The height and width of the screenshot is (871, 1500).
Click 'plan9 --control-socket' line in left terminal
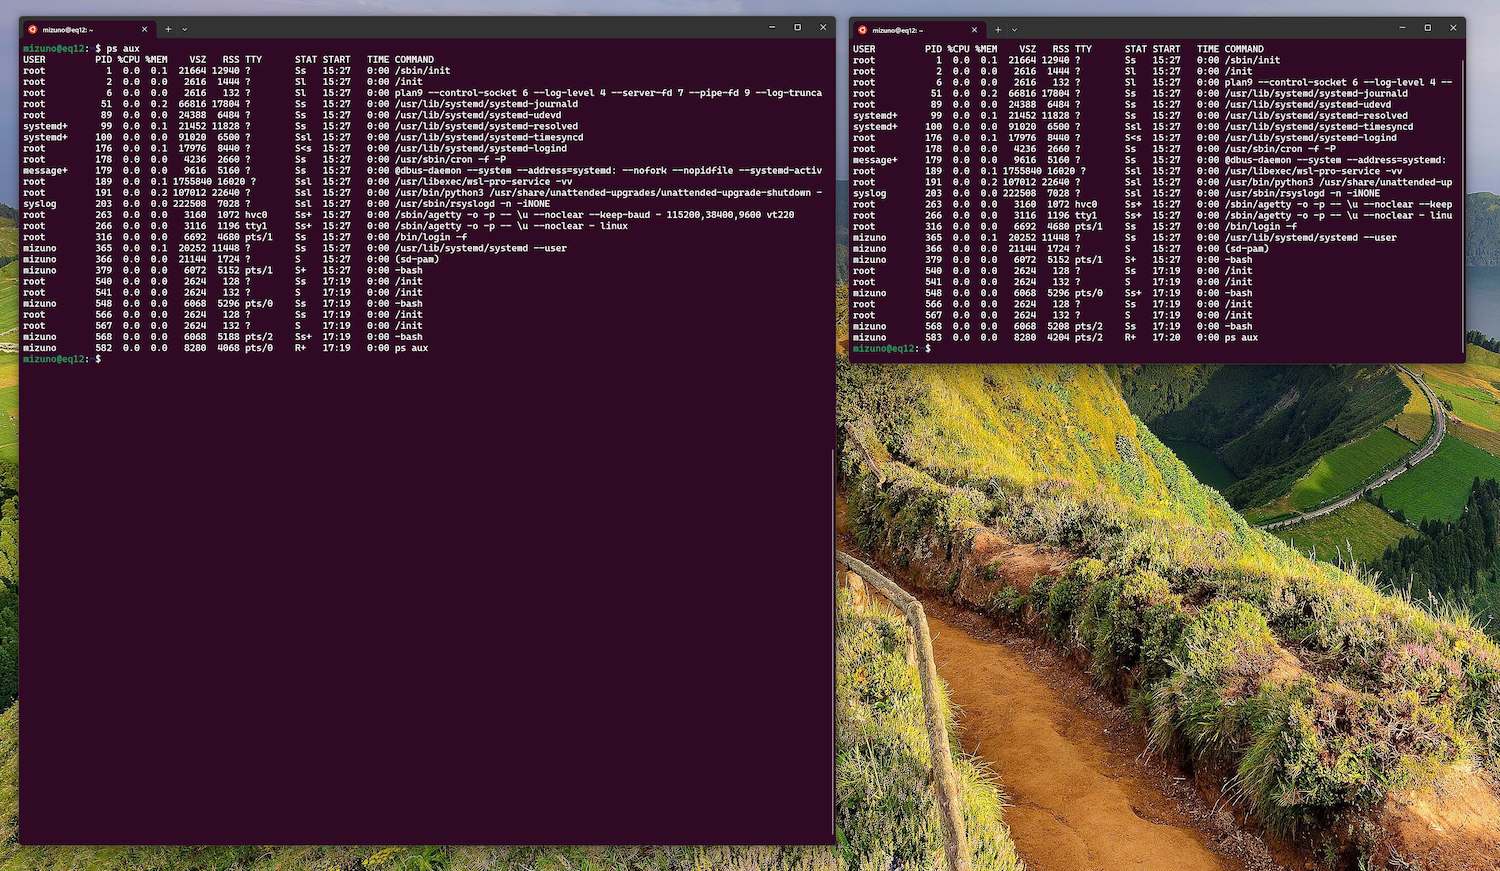click(x=608, y=93)
